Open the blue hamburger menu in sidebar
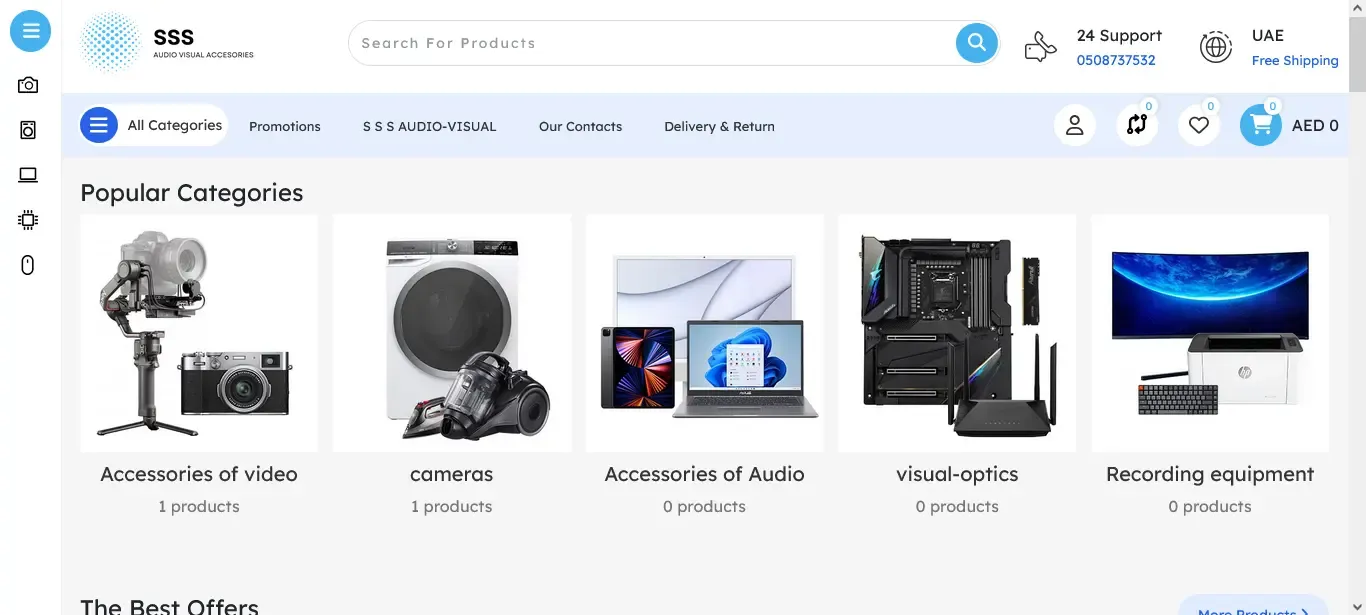 pos(31,31)
